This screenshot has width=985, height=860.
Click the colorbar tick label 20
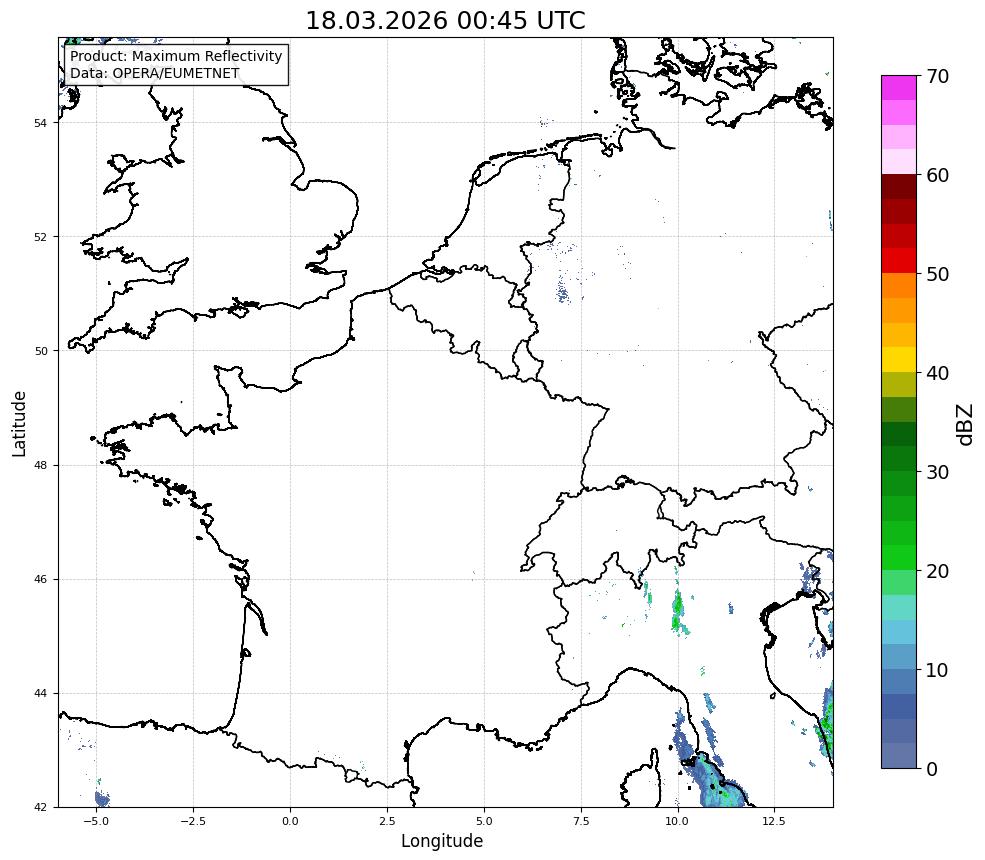pyautogui.click(x=937, y=571)
